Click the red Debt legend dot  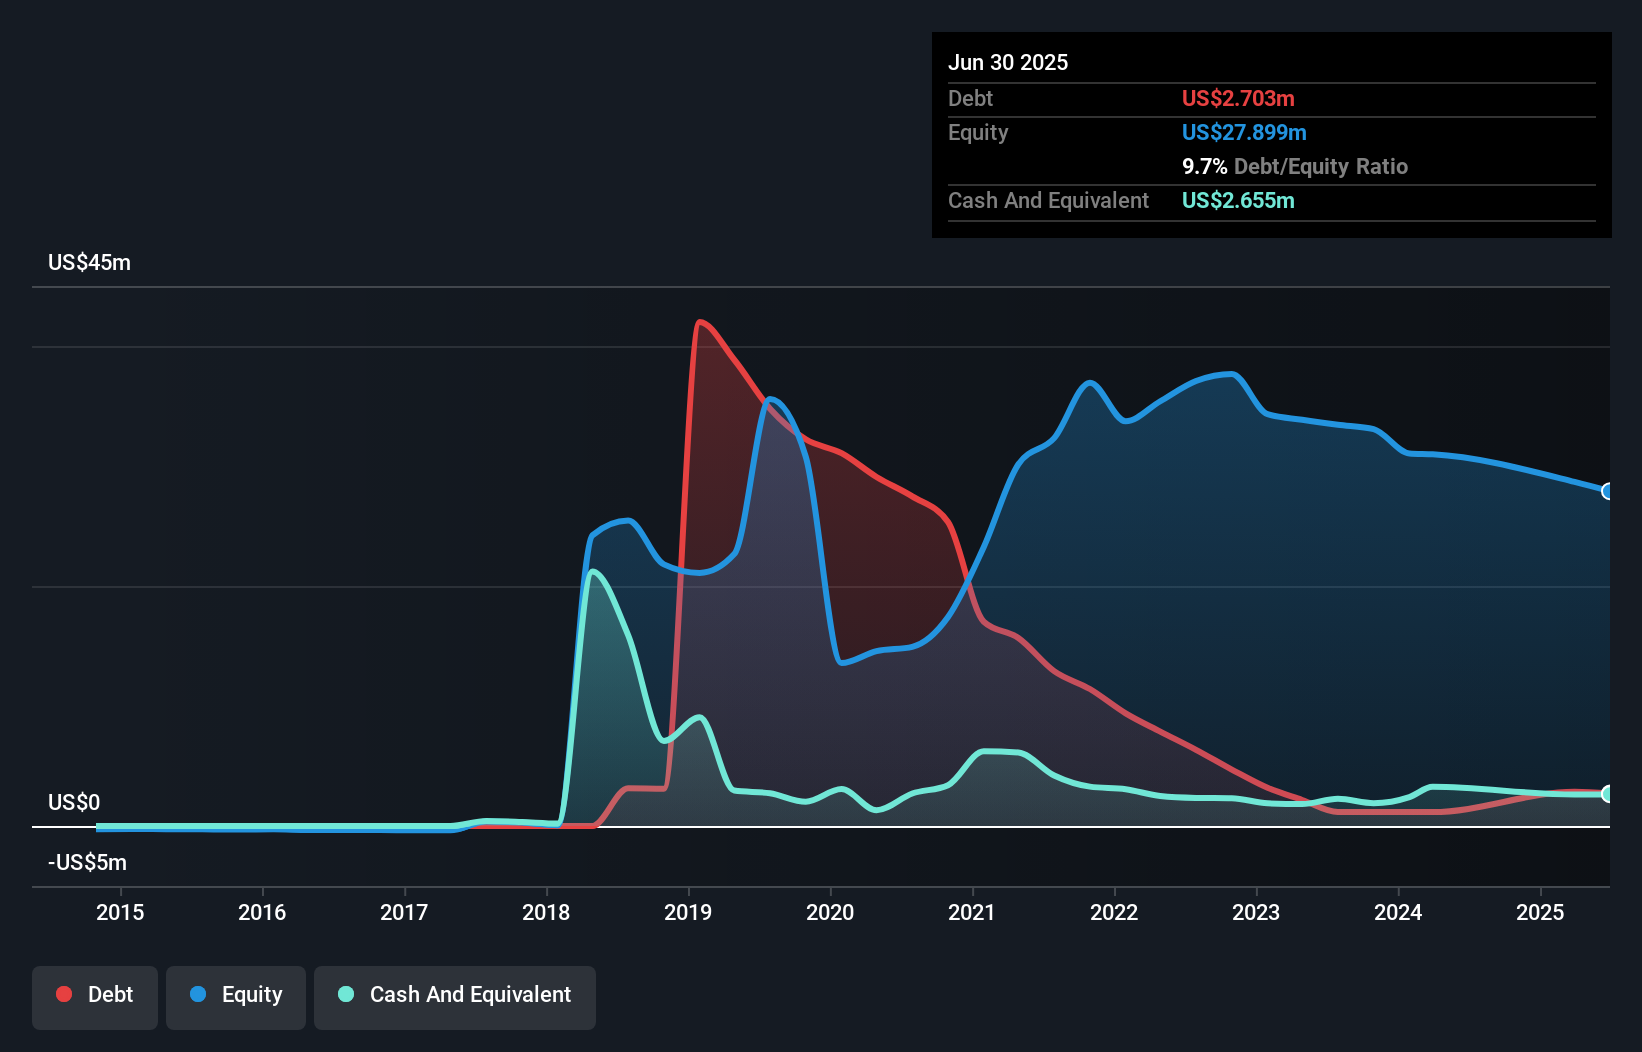[x=64, y=994]
